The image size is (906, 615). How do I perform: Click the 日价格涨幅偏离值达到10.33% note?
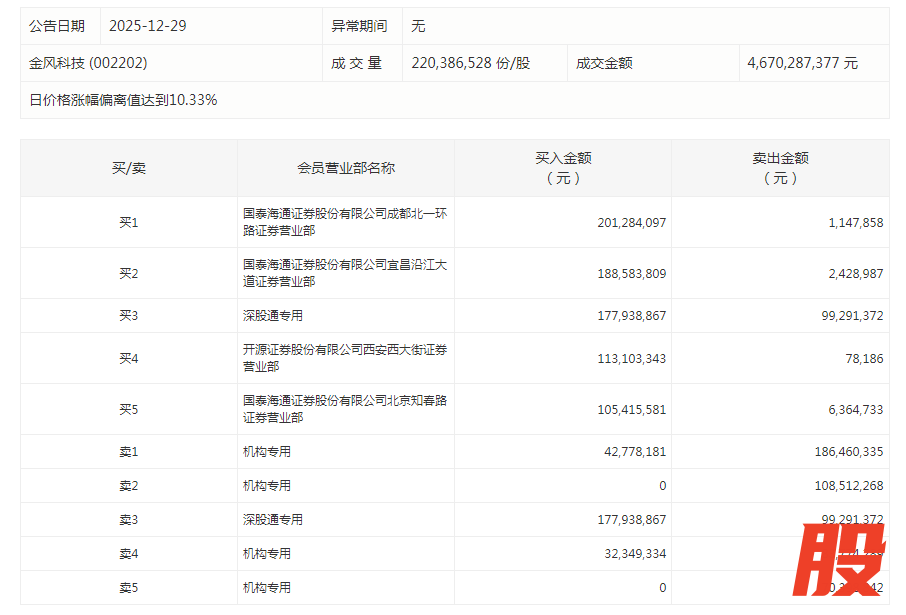coord(123,100)
